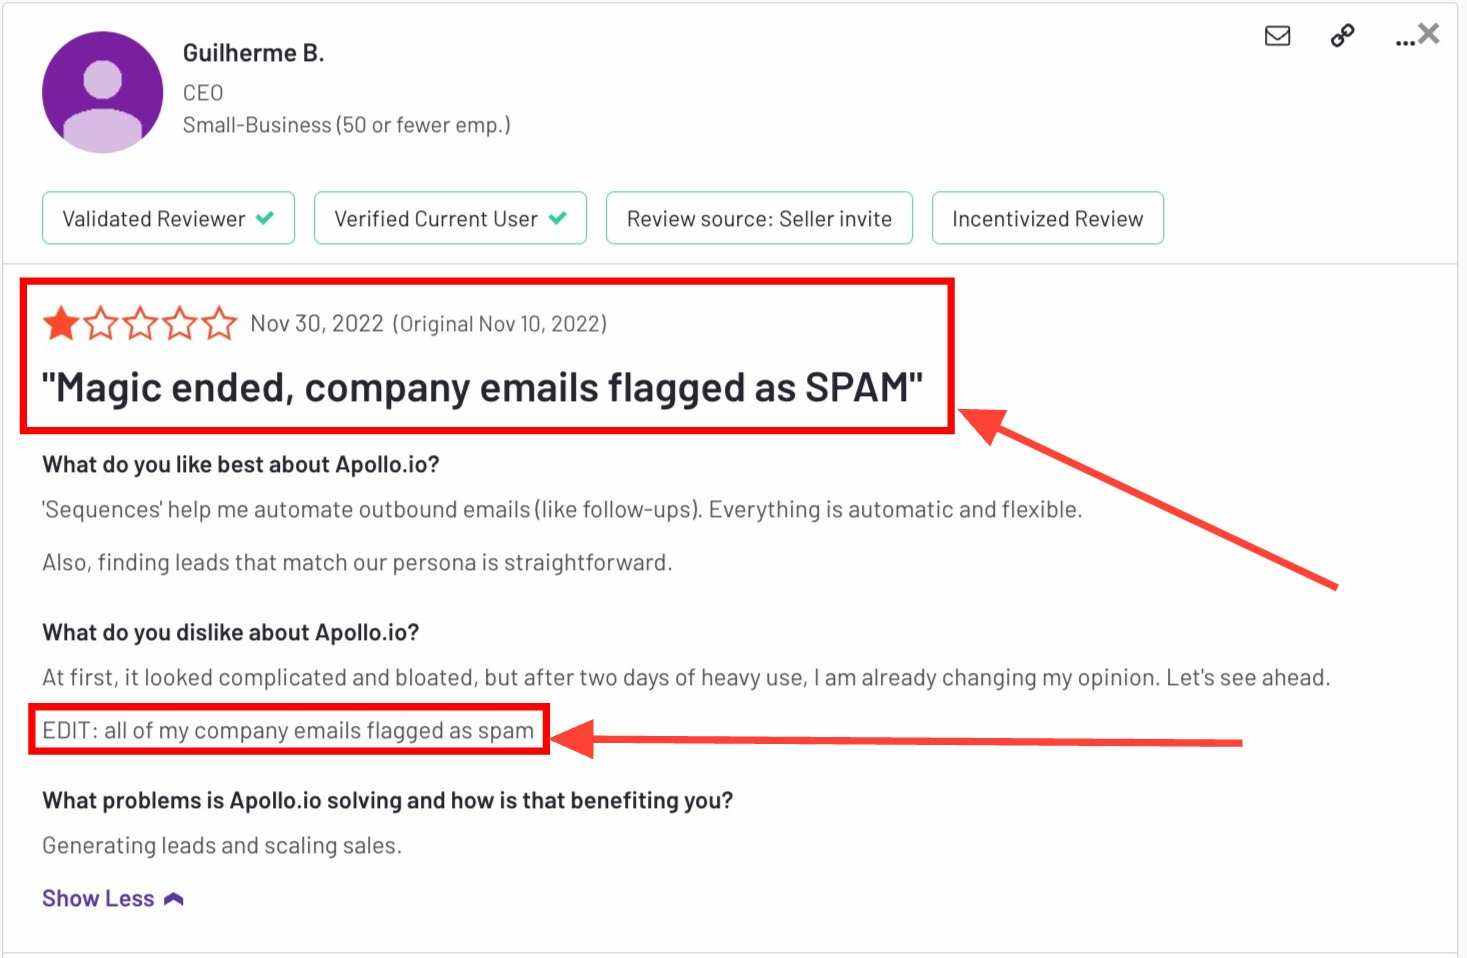Click the Validated Reviewer green checkmark
The image size is (1467, 958).
click(x=266, y=217)
